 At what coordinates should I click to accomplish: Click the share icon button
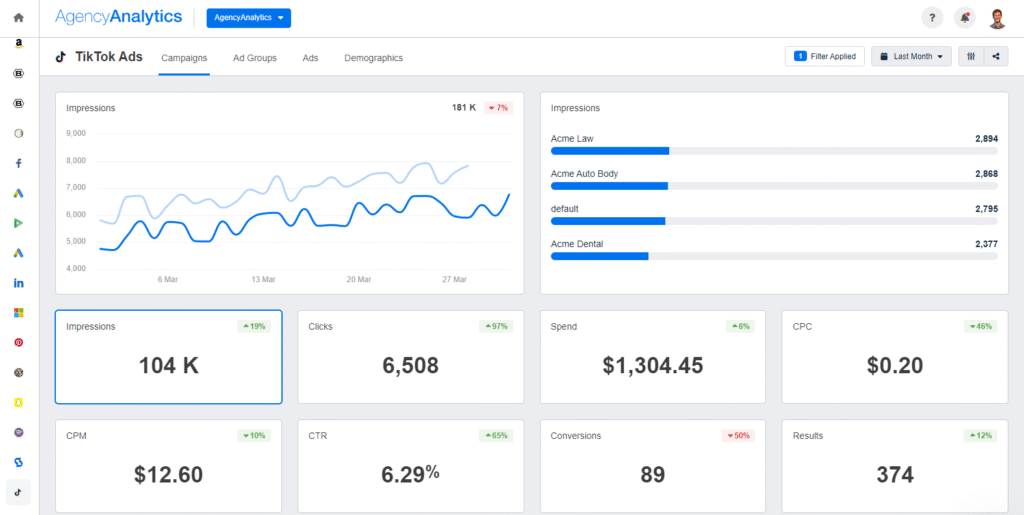[996, 56]
